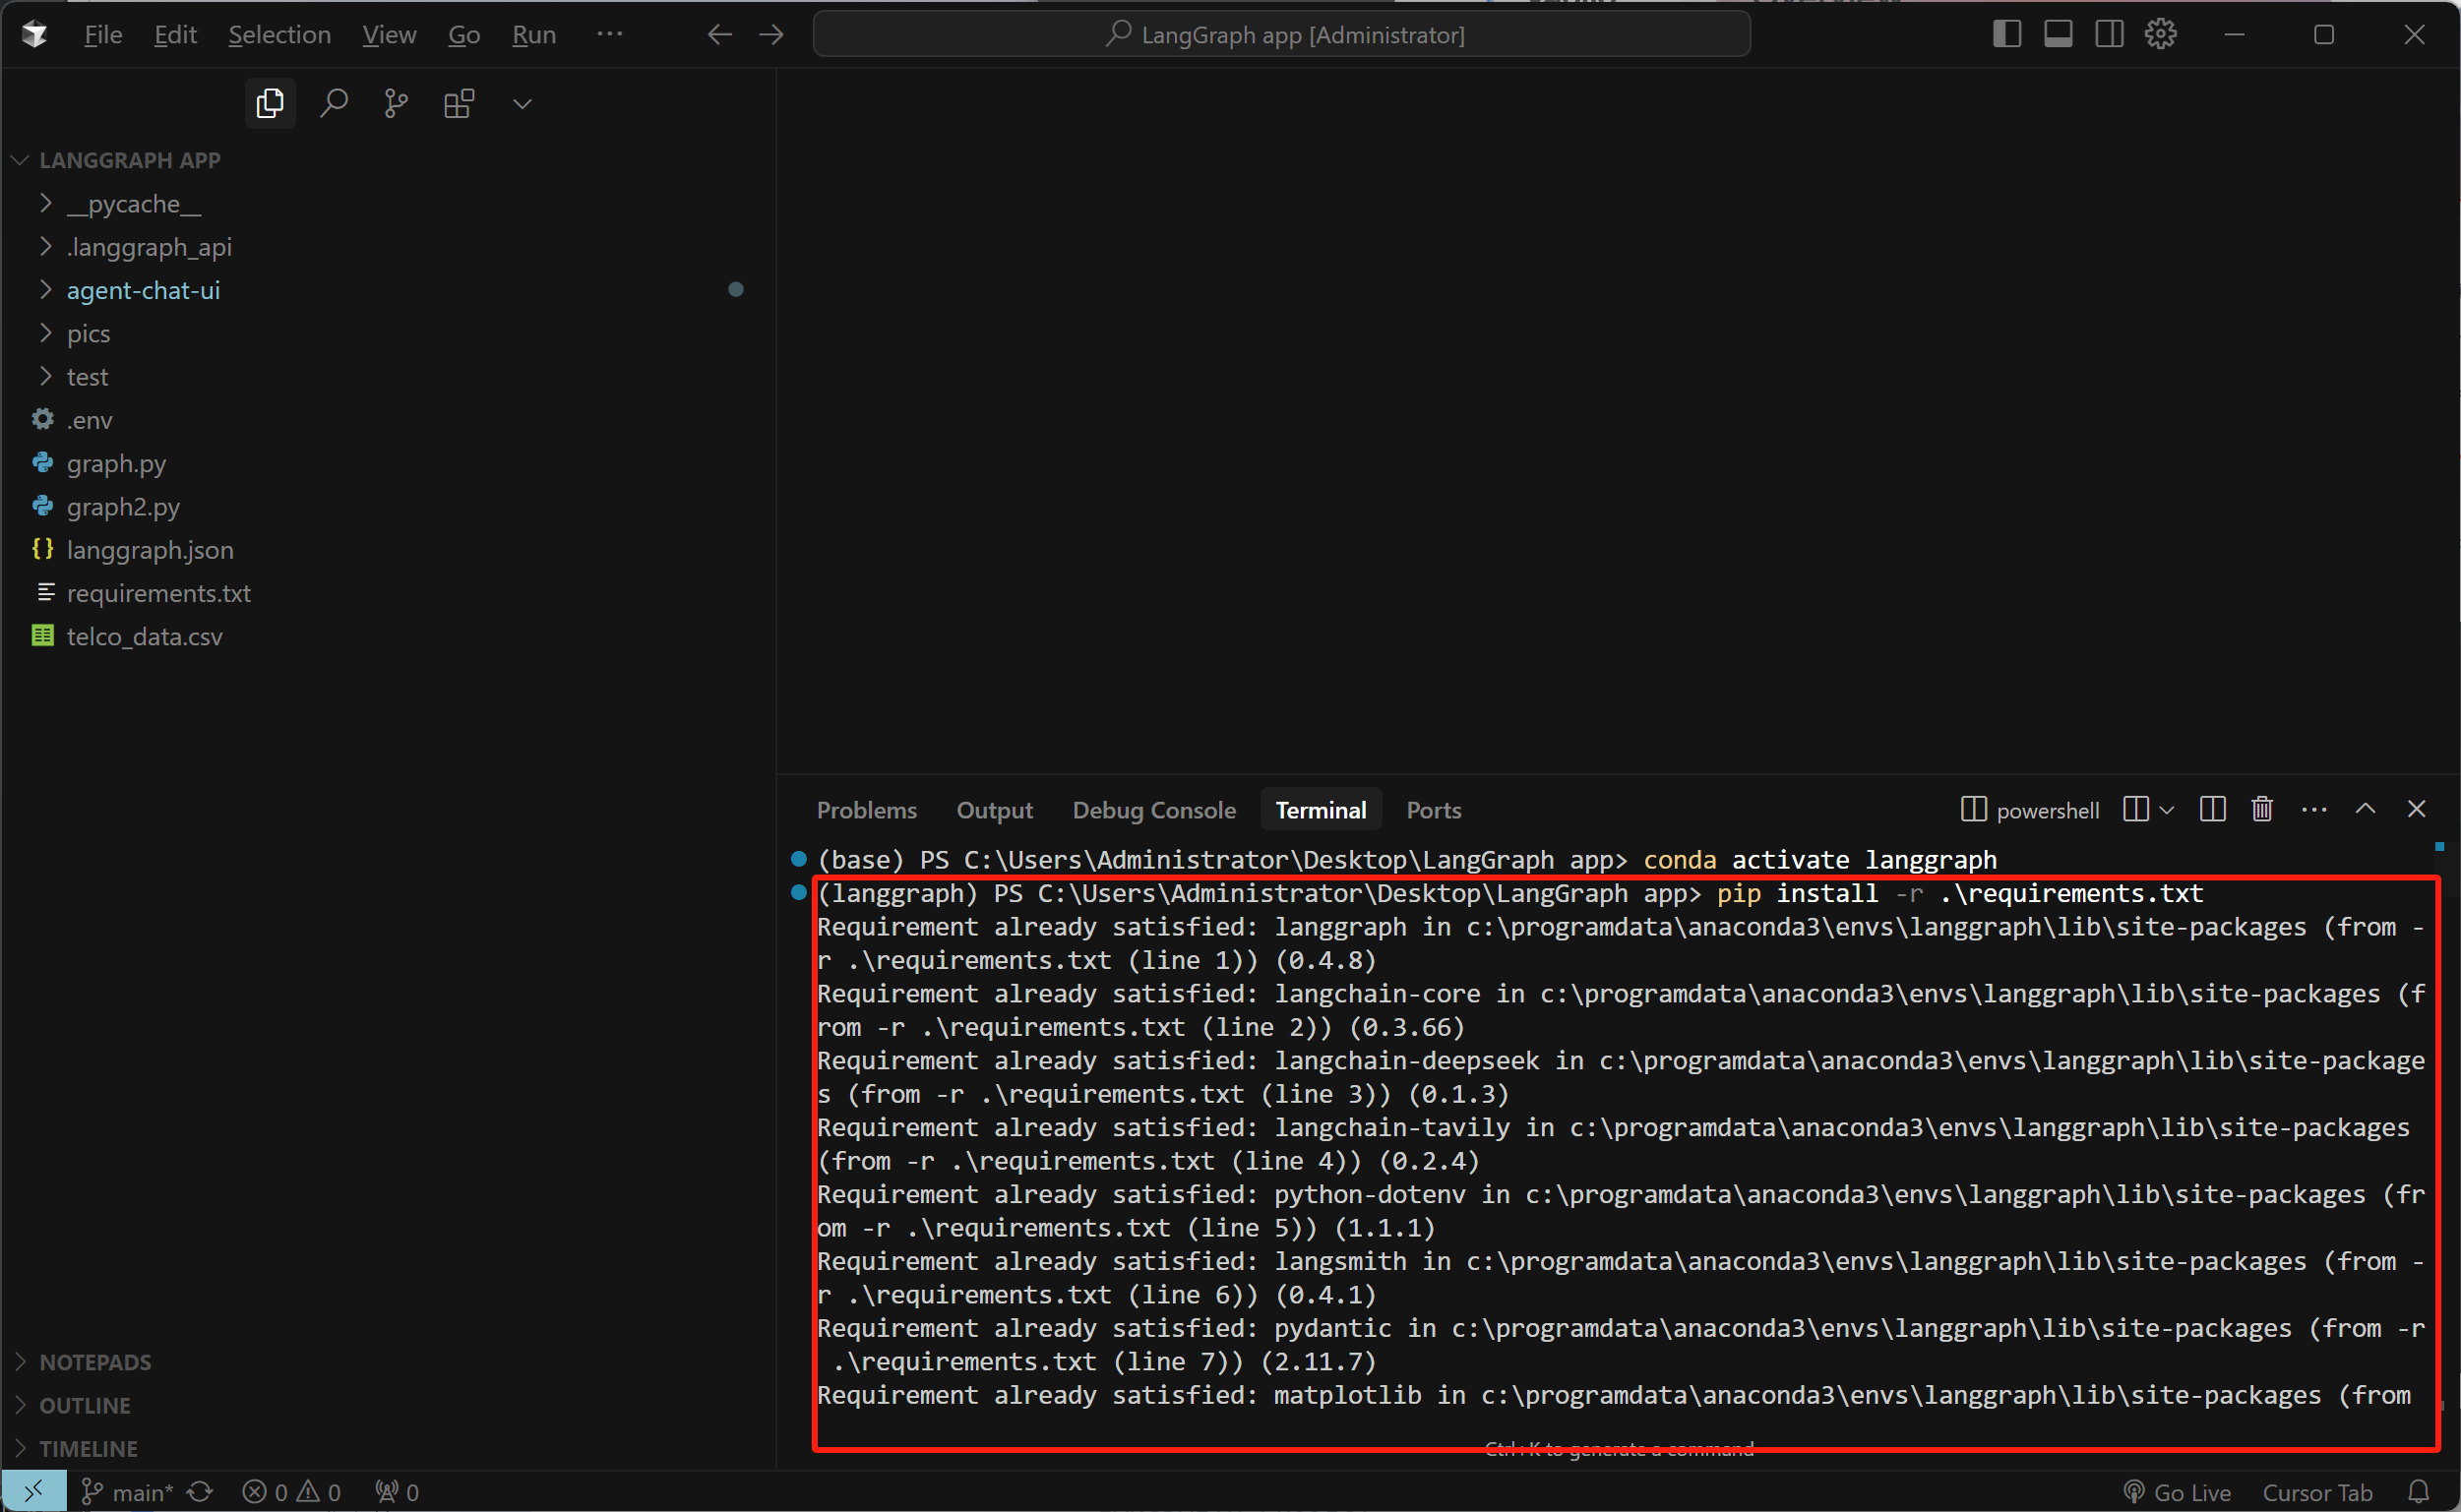
Task: Open the View menu
Action: click(x=389, y=35)
